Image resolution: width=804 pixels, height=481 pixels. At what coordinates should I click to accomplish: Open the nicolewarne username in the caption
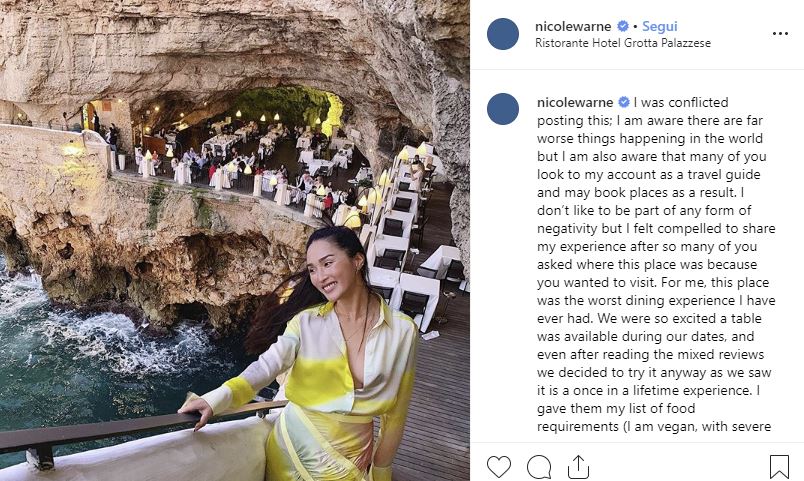pyautogui.click(x=576, y=102)
